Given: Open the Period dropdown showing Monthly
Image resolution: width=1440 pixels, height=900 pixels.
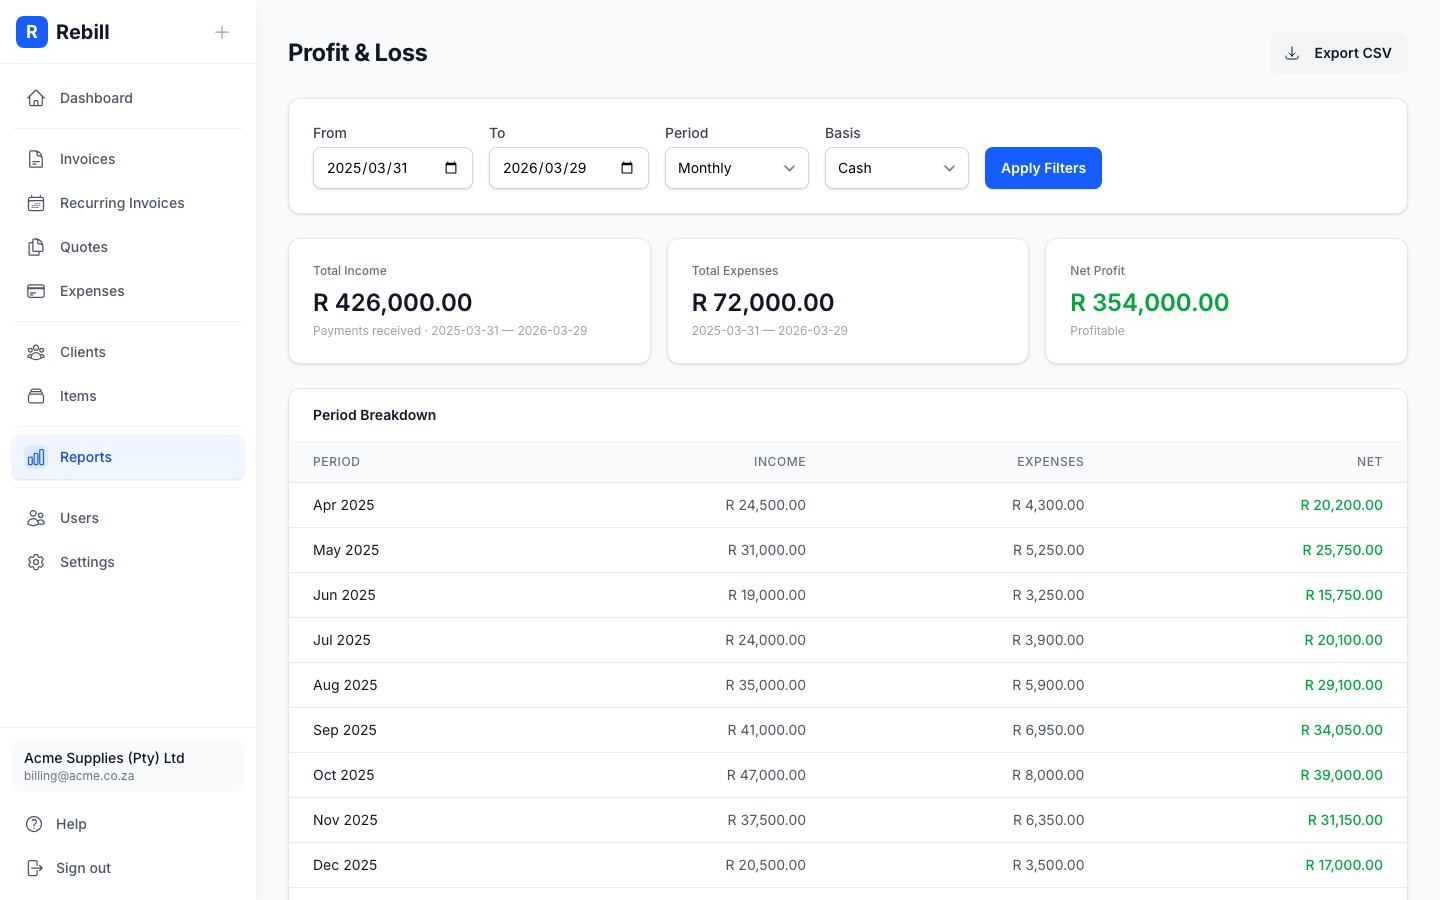Looking at the screenshot, I should 736,168.
